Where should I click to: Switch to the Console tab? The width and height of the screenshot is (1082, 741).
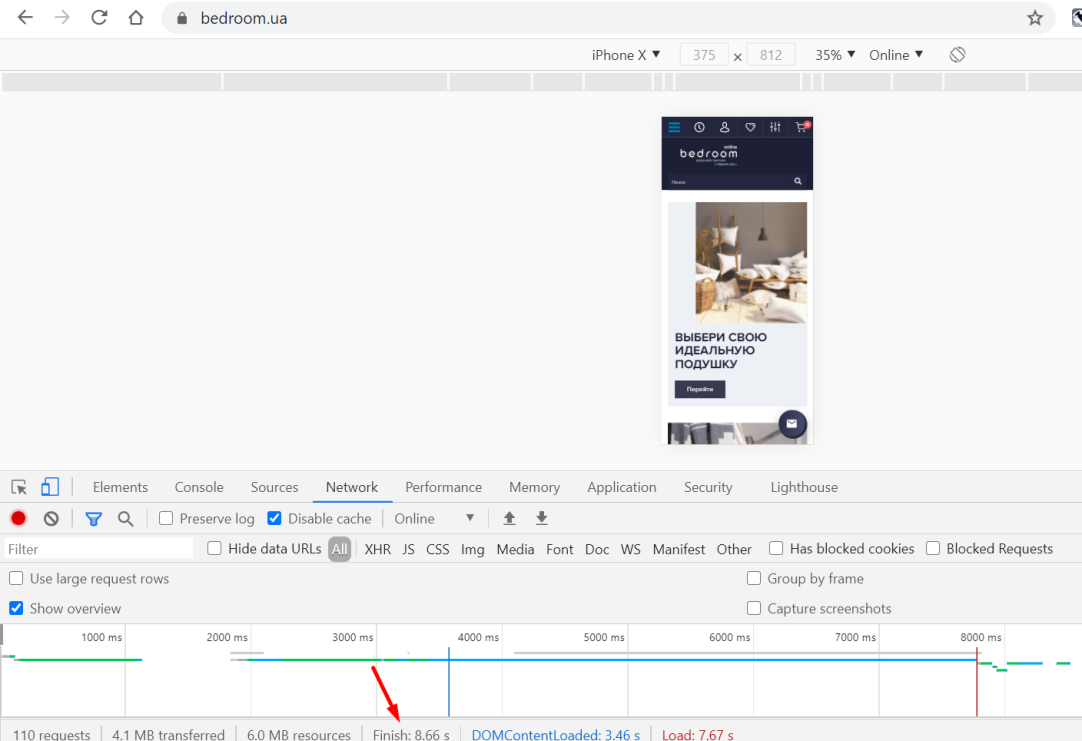[199, 487]
